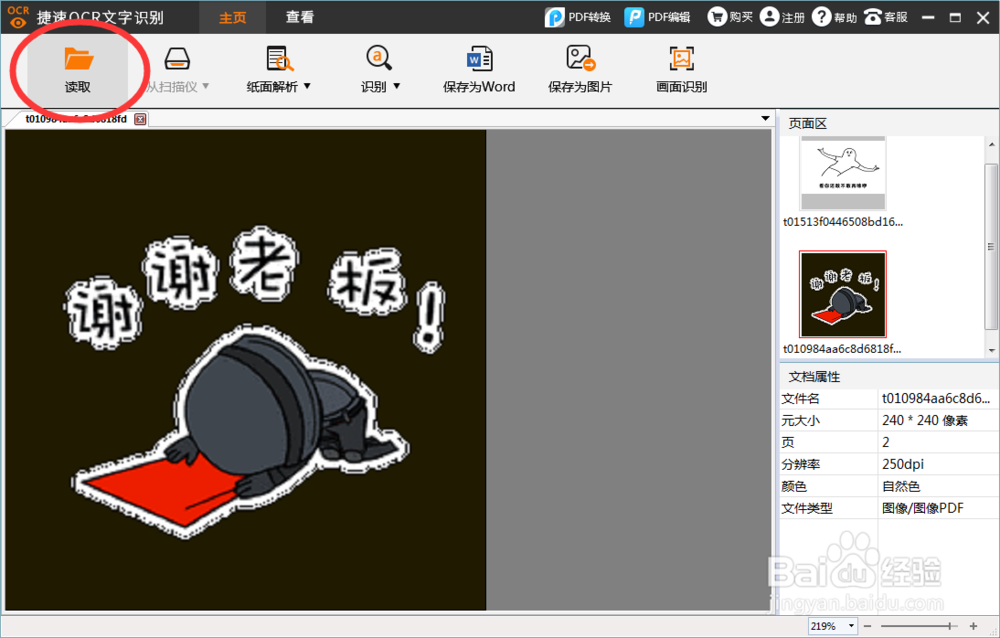Click the OCR app logo
The width and height of the screenshot is (1000, 638).
pyautogui.click(x=18, y=17)
